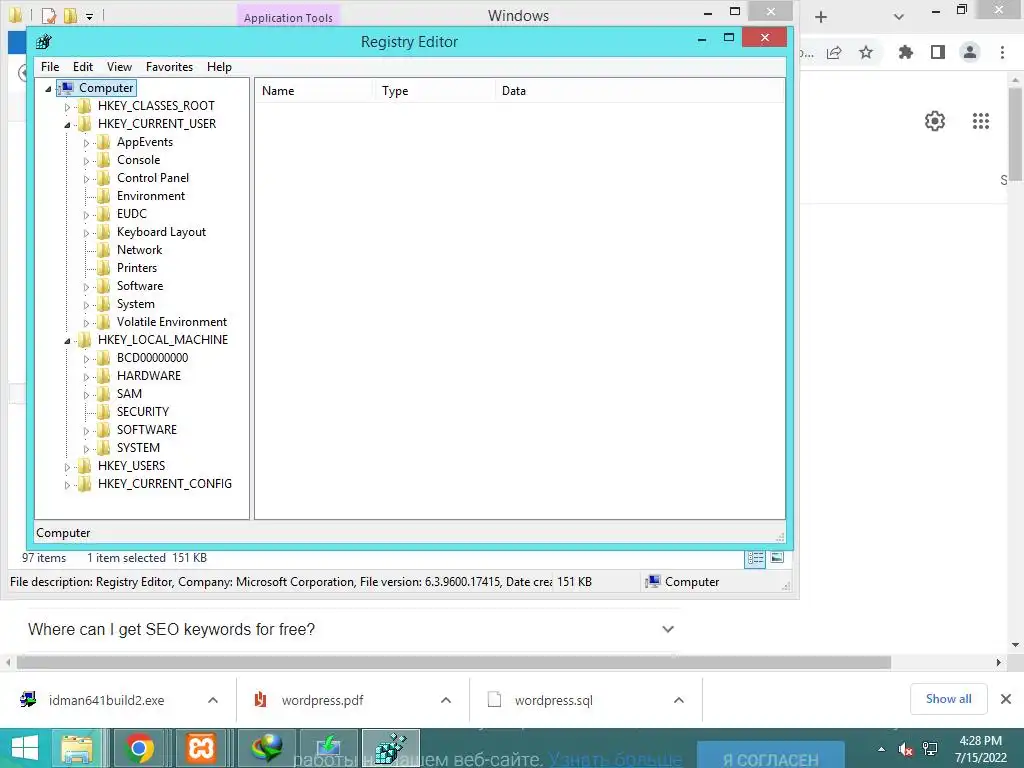Open the Chrome tab search chevron
This screenshot has width=1024, height=768.
pyautogui.click(x=899, y=17)
